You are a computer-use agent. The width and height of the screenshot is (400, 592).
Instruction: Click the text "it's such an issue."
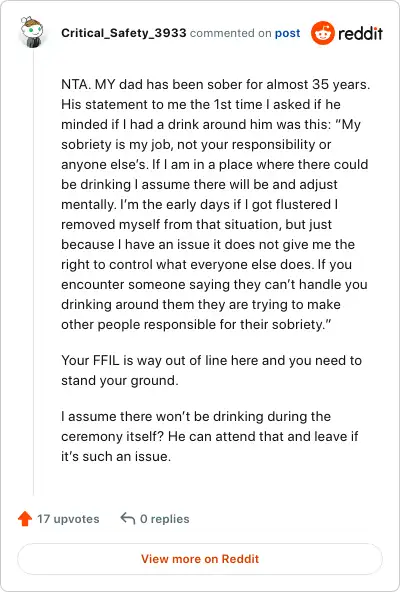pos(116,456)
